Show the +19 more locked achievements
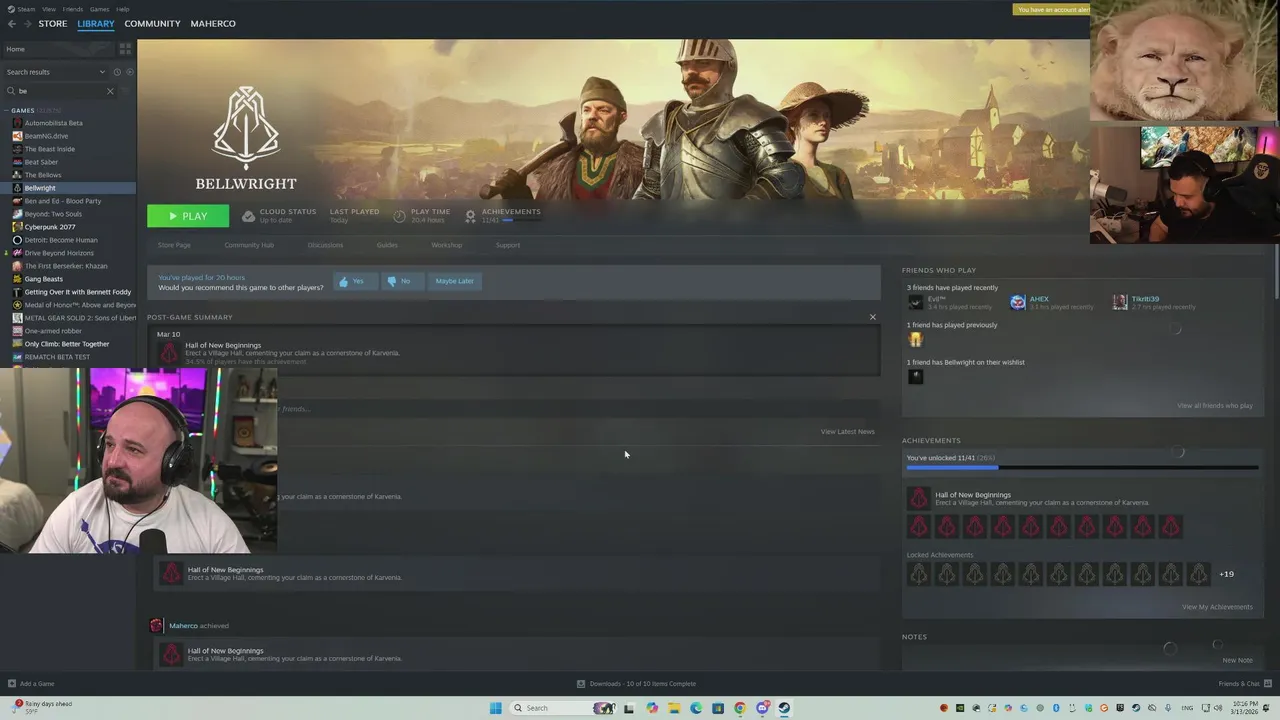The height and width of the screenshot is (720, 1280). (1227, 574)
